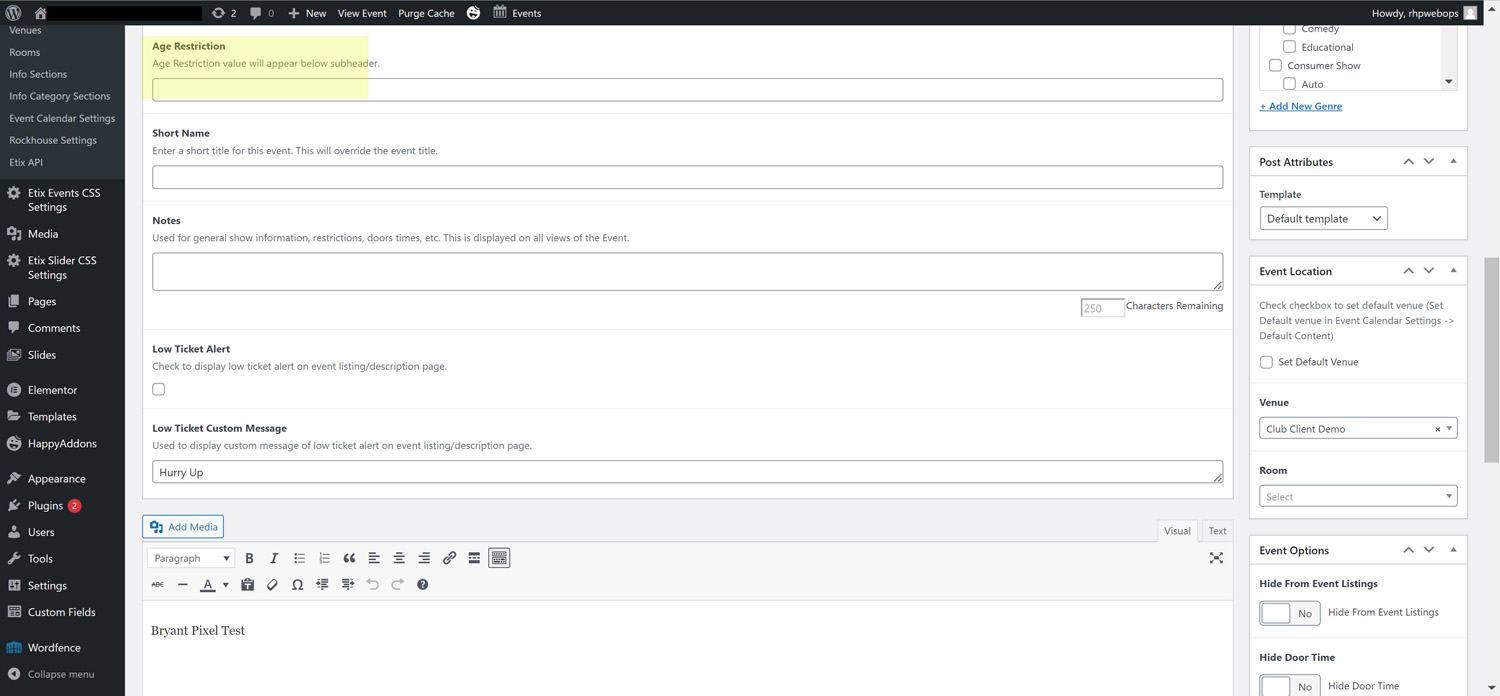Open the text color picker arrow
The height and width of the screenshot is (696, 1500).
click(x=225, y=585)
